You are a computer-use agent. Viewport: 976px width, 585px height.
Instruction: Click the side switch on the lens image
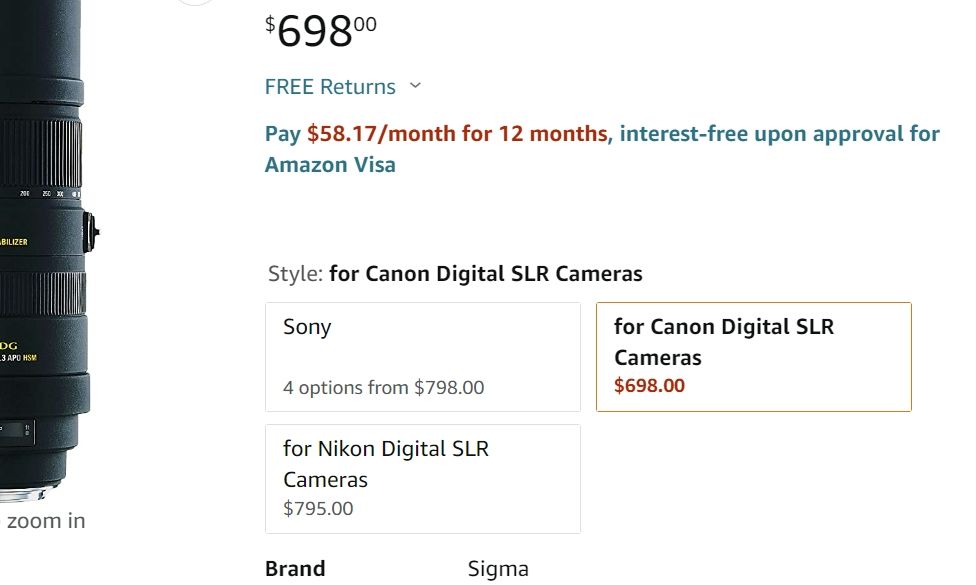[90, 233]
